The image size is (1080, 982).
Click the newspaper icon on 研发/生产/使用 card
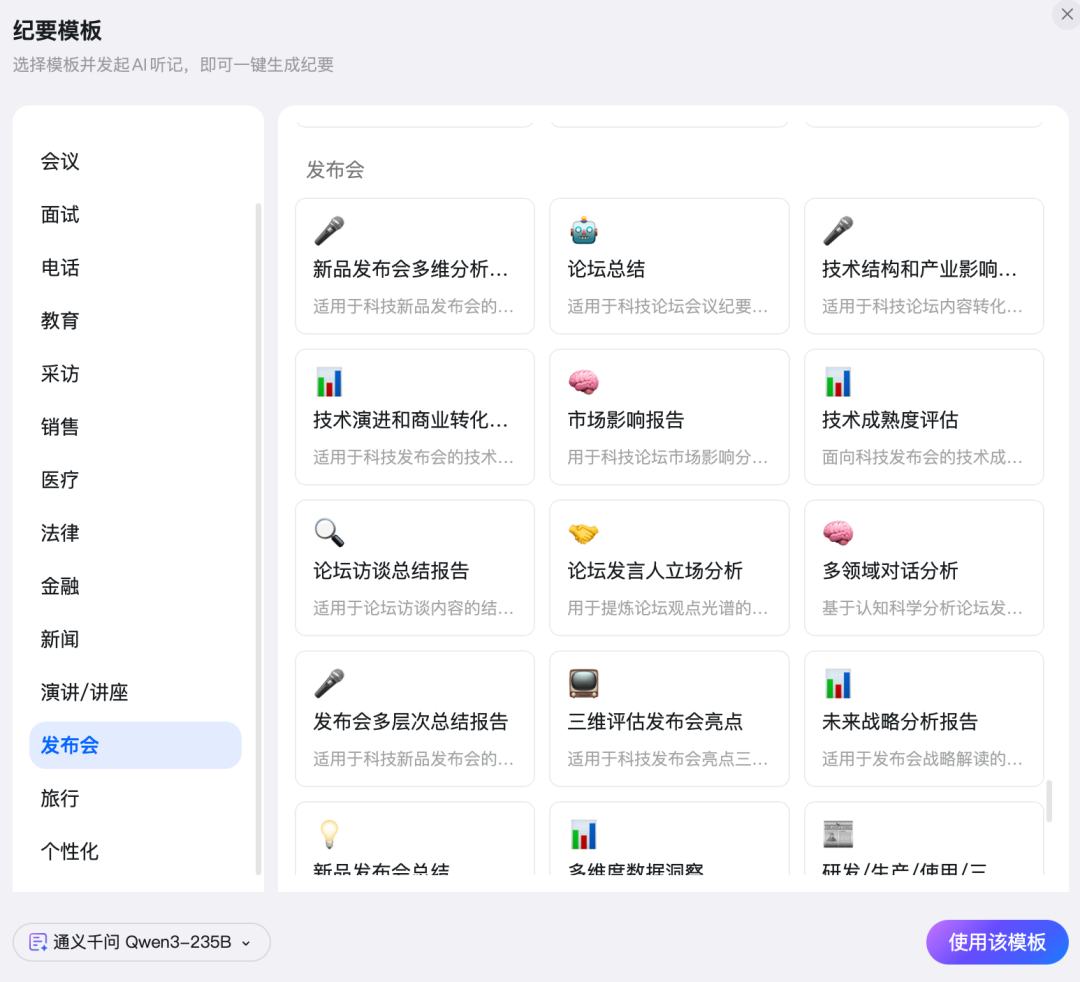point(837,834)
